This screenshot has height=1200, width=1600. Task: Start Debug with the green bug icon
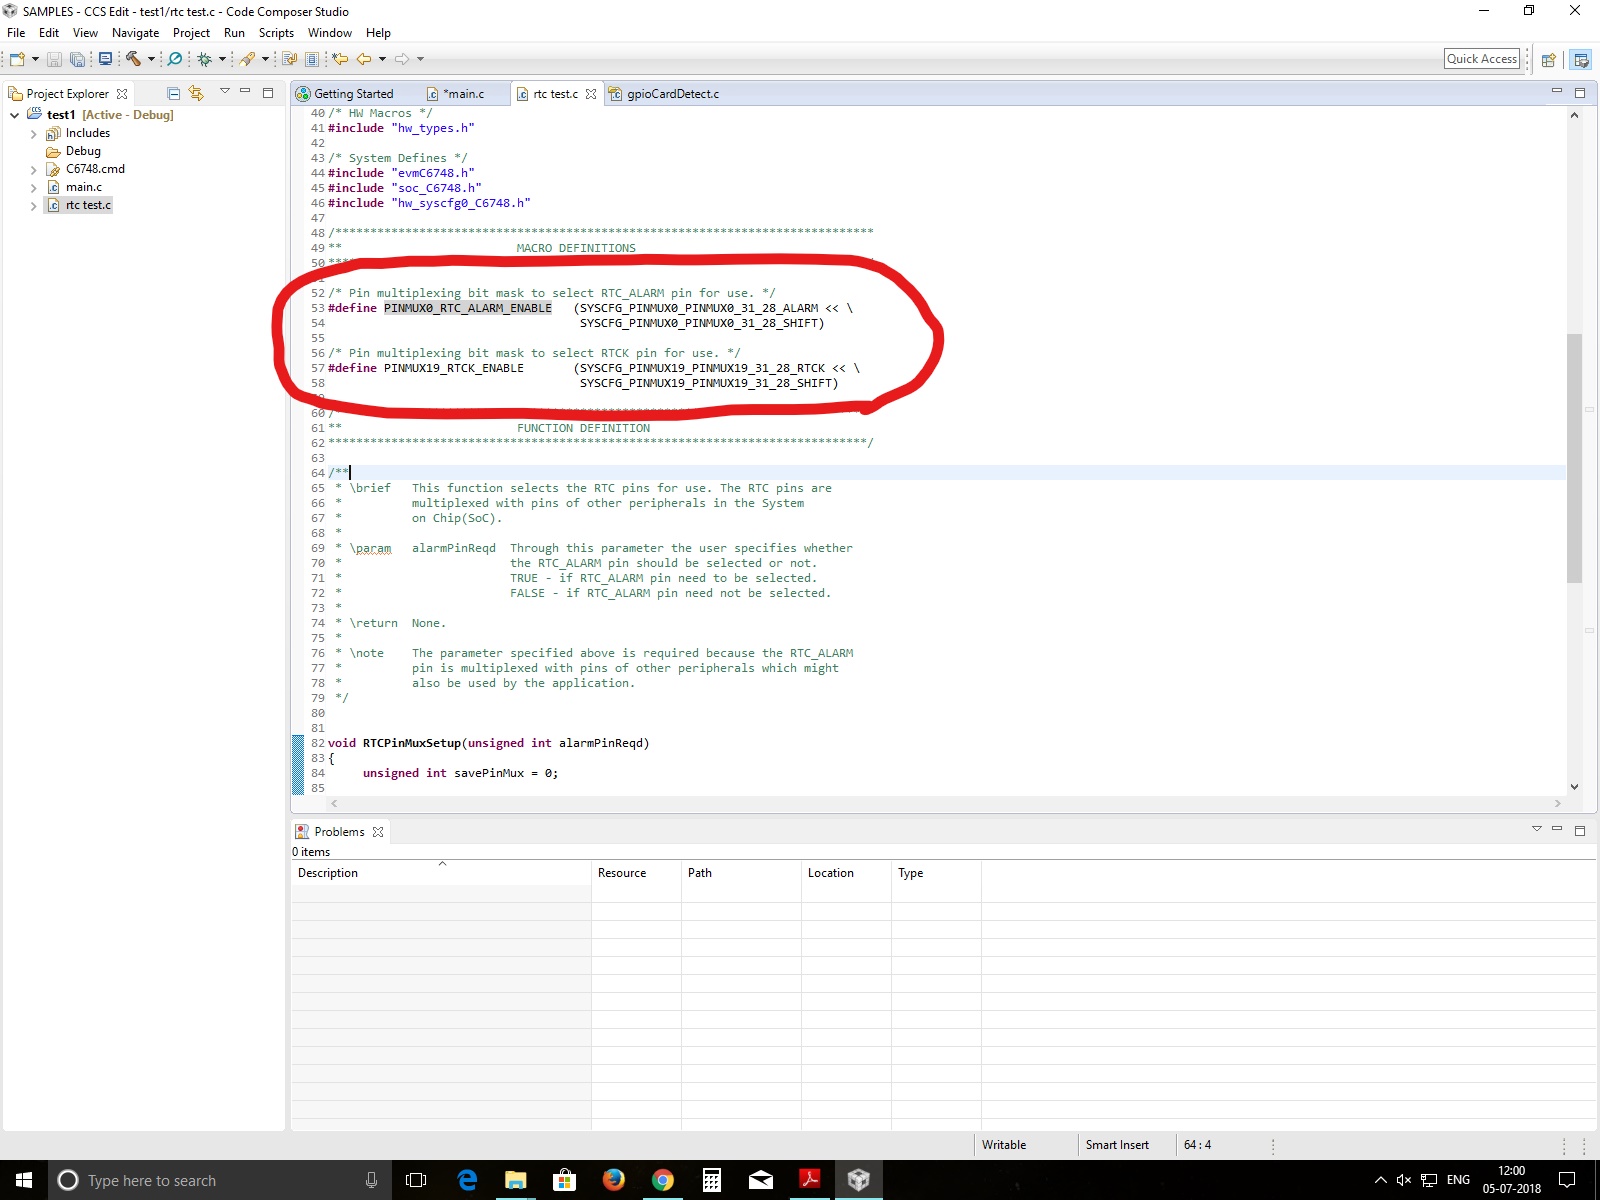(x=205, y=59)
